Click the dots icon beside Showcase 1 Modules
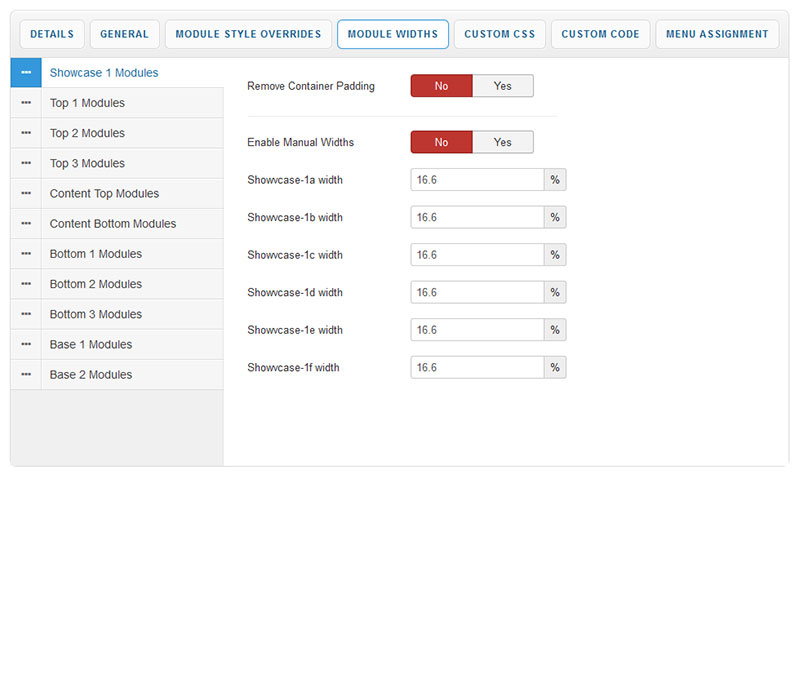The height and width of the screenshot is (674, 800). tap(26, 73)
